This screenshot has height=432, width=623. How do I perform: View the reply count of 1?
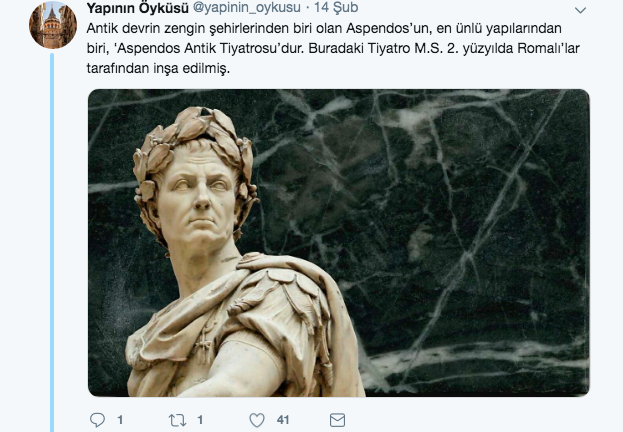(x=120, y=420)
